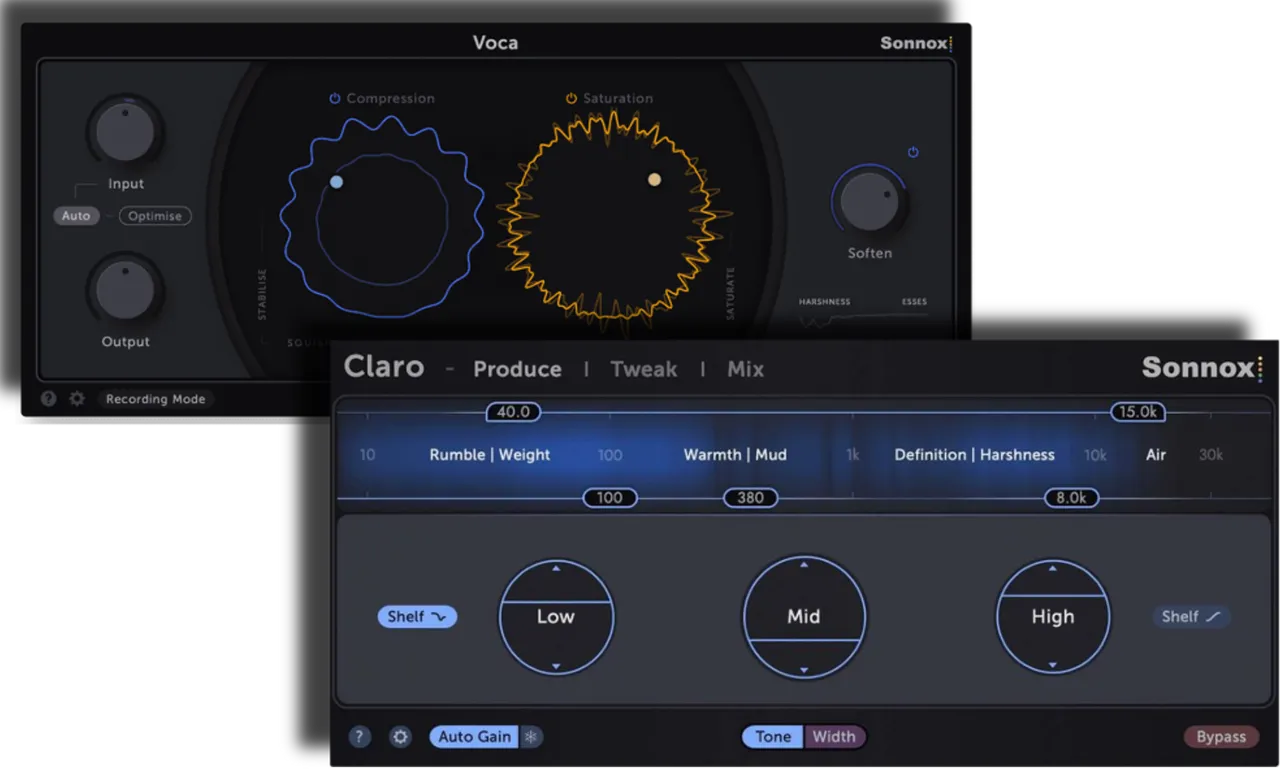Enable the High band Shelf toggle
1280x769 pixels.
(x=1191, y=617)
